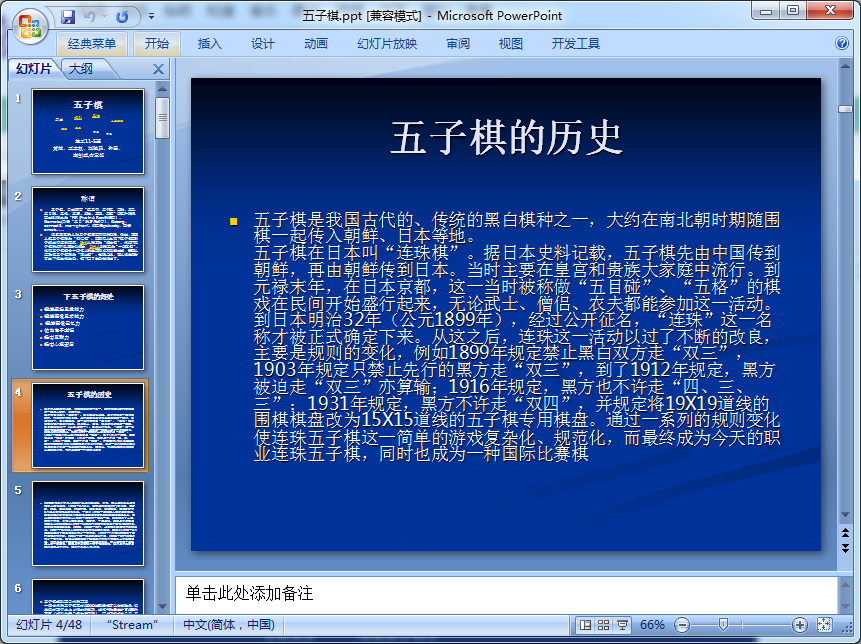Switch to Slide Sorter view icon

pos(603,625)
